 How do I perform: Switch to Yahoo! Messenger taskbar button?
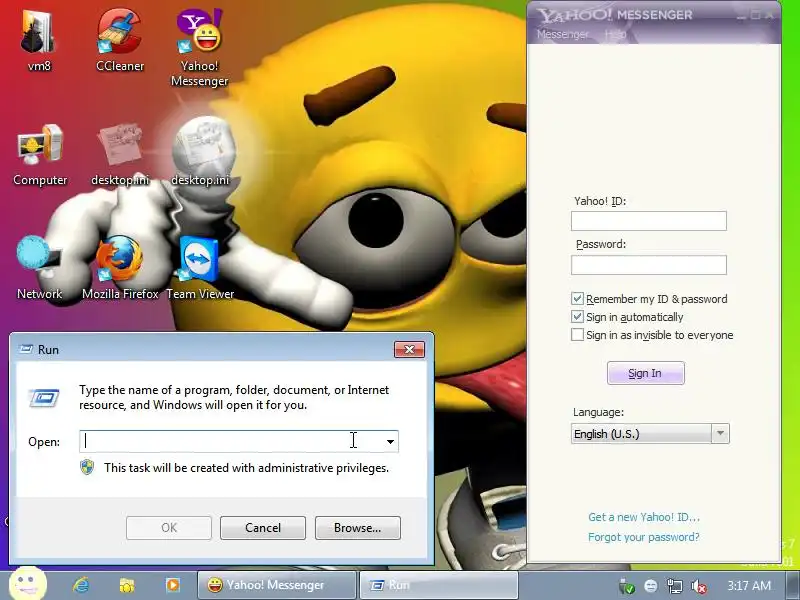point(277,585)
